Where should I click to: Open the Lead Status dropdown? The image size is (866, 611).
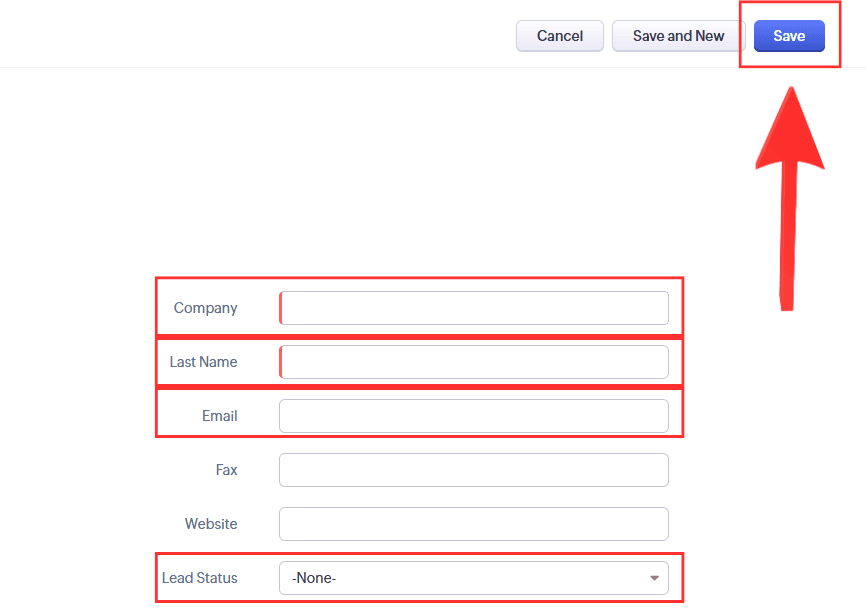(x=474, y=578)
